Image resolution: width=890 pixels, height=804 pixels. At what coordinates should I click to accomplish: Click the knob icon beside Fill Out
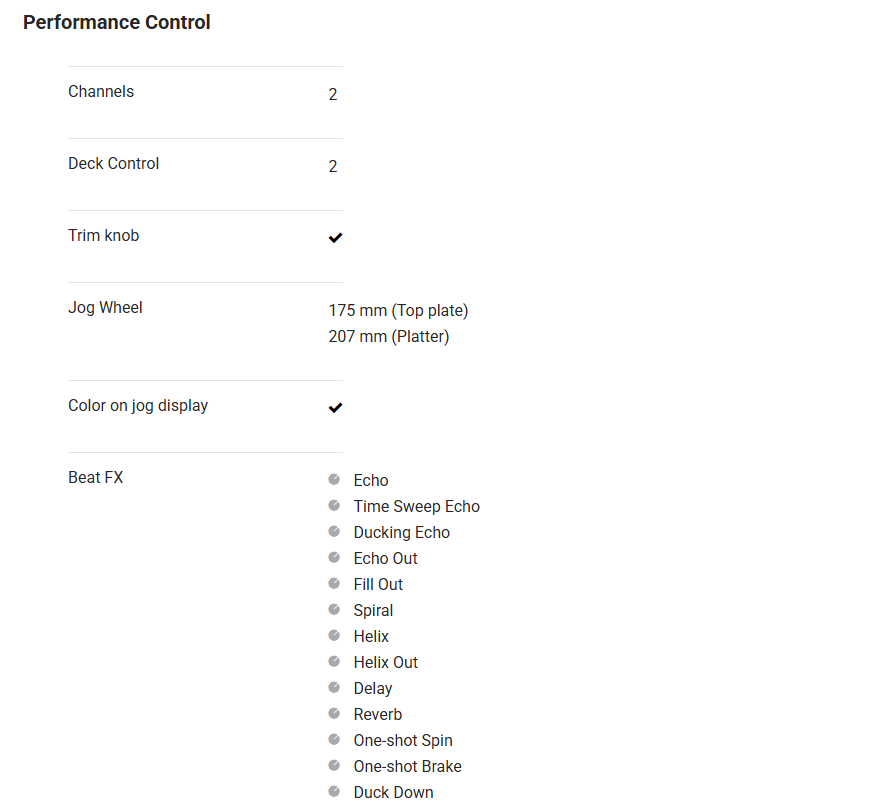(x=334, y=583)
